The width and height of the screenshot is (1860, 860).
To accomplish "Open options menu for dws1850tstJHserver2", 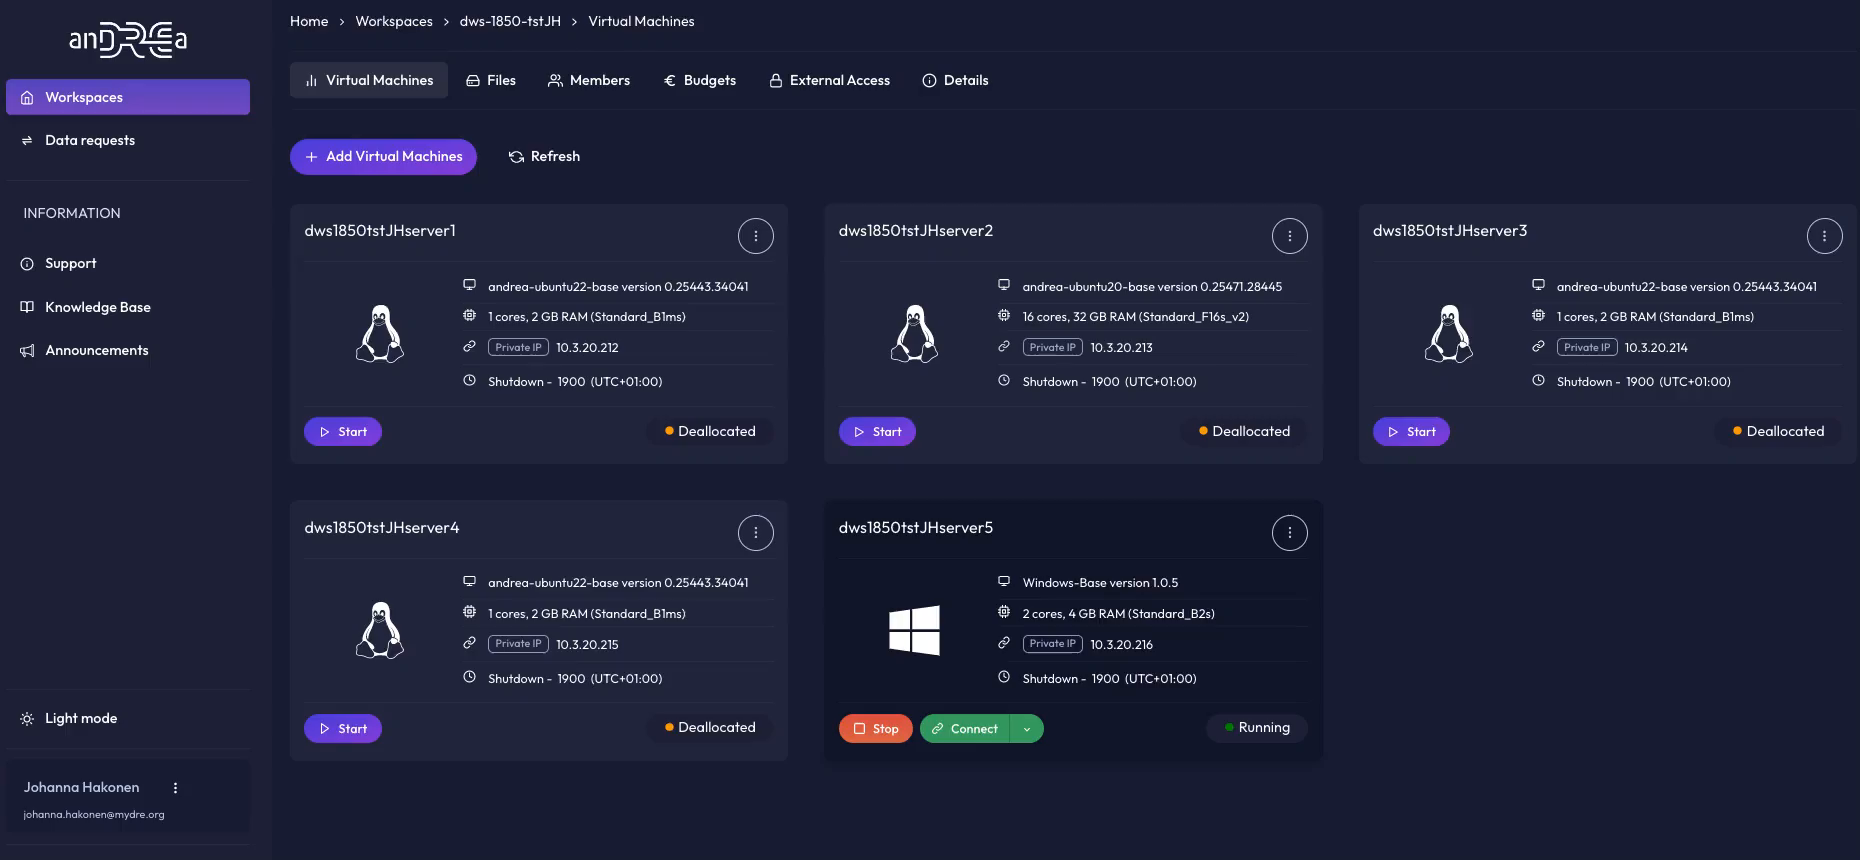I will [1290, 236].
